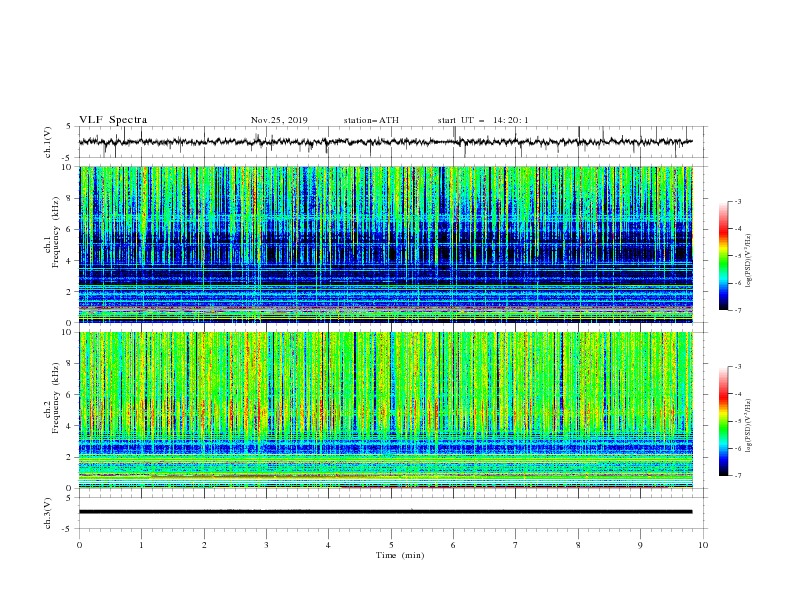
Task: Click the "2" kHz tick on ch.1 spectrogram axis
Action: tap(70, 292)
